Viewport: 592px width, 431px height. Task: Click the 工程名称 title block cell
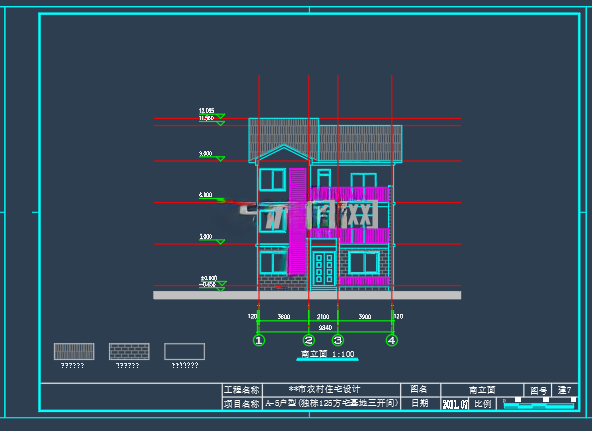[242, 390]
